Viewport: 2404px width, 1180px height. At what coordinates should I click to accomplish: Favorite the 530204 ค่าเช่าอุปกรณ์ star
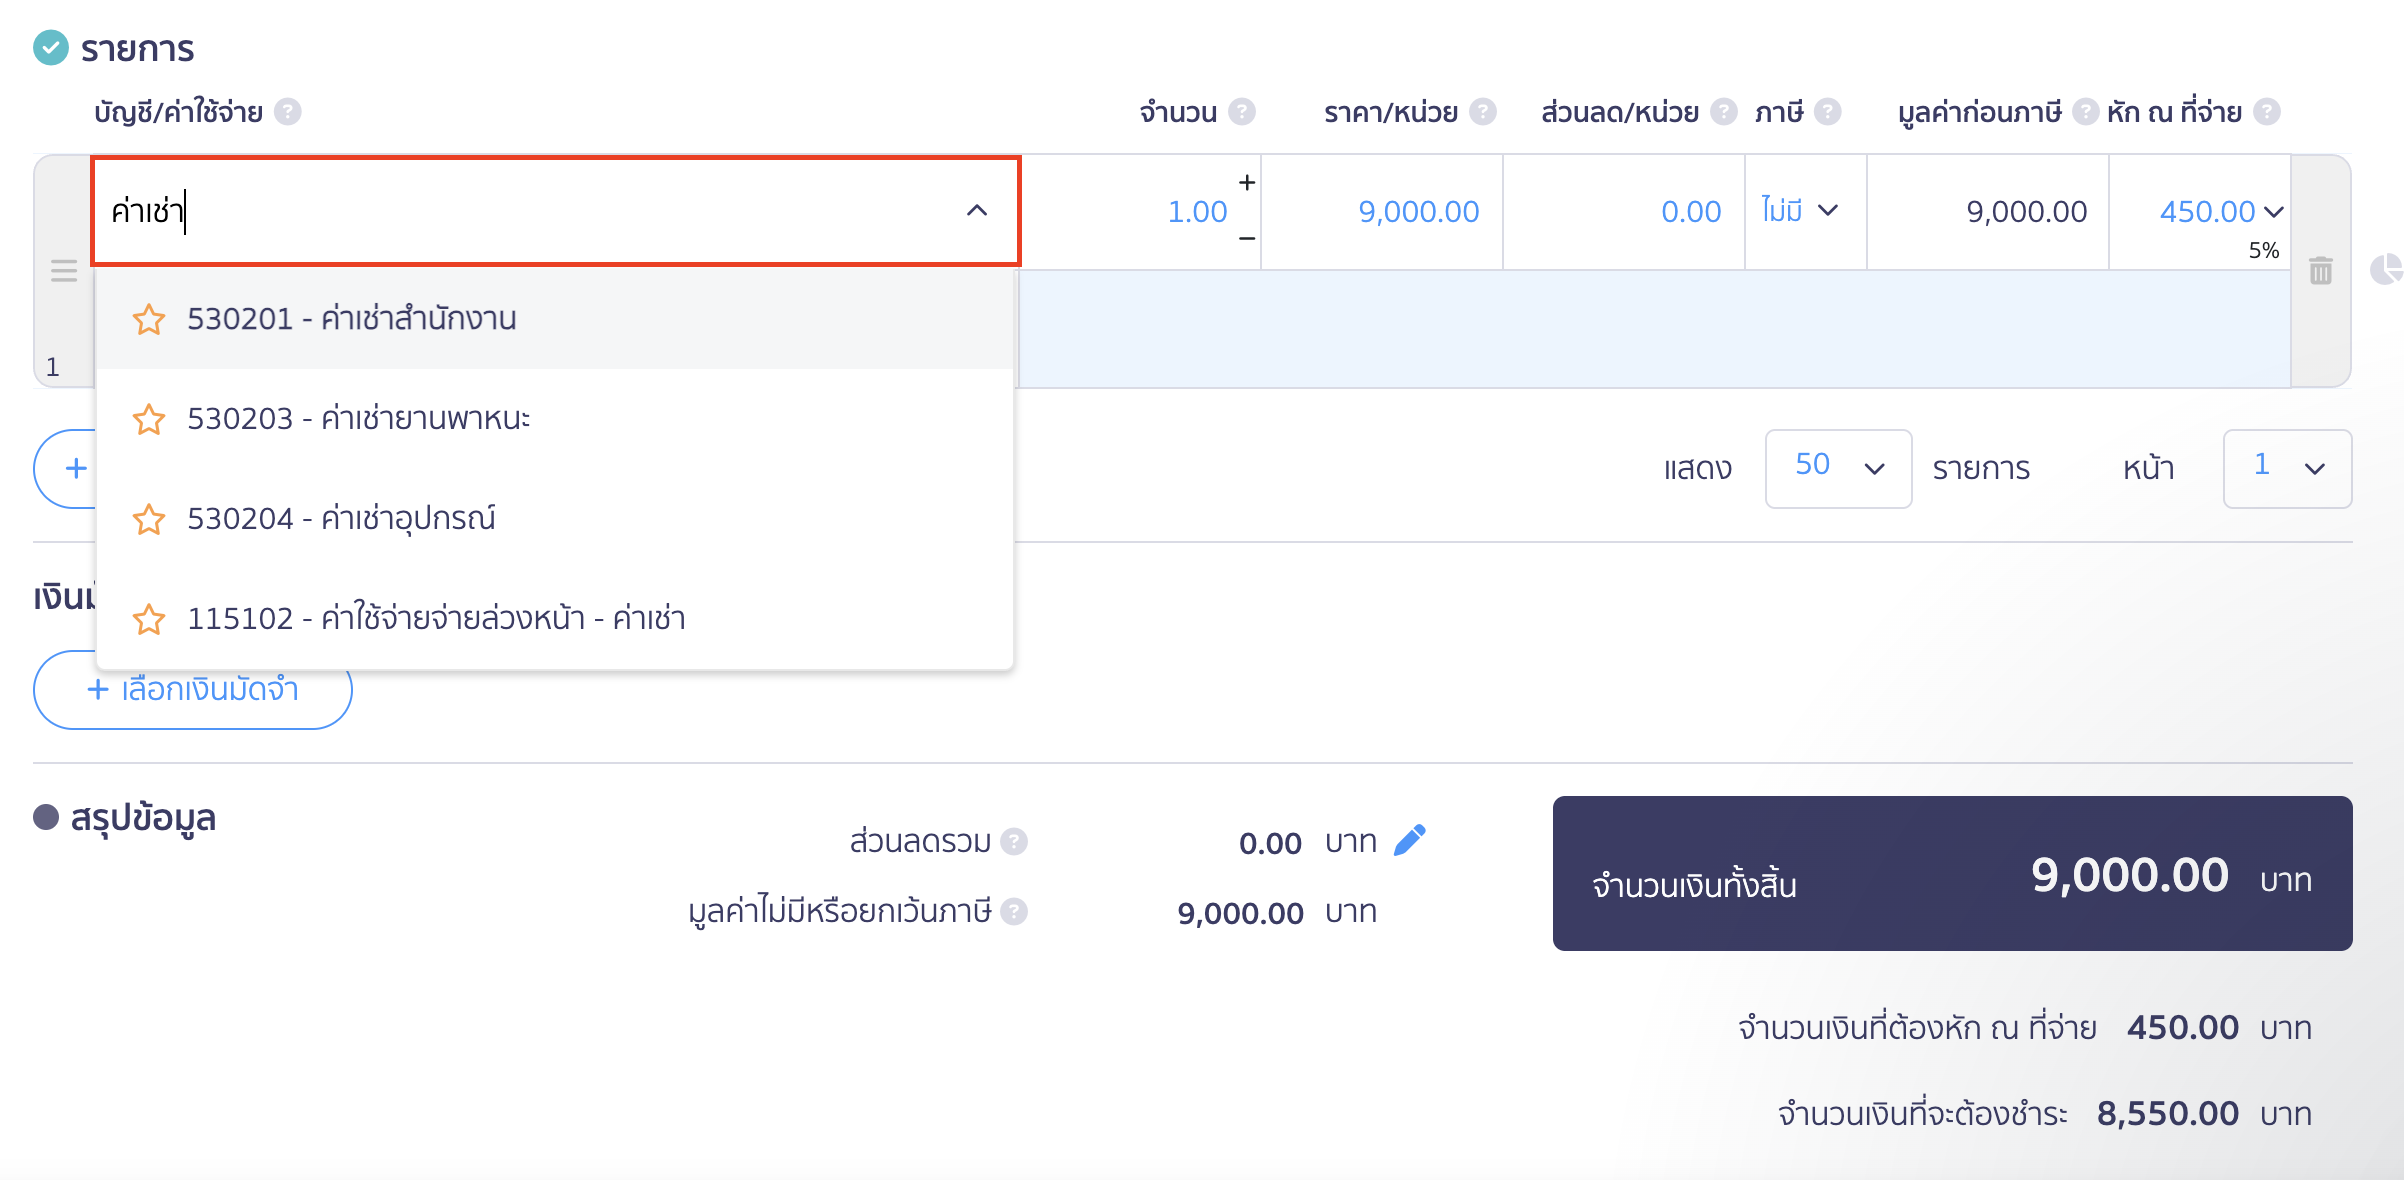[149, 519]
